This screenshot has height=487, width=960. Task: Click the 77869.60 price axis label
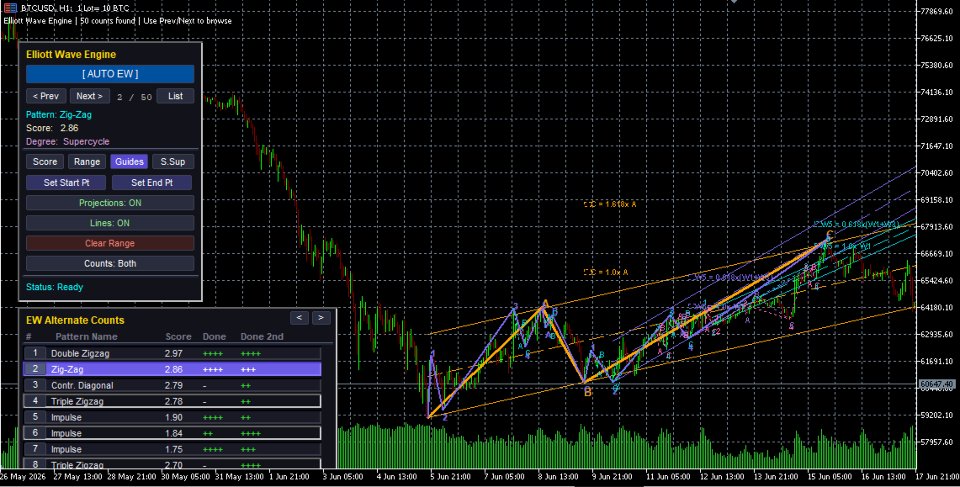tap(937, 11)
